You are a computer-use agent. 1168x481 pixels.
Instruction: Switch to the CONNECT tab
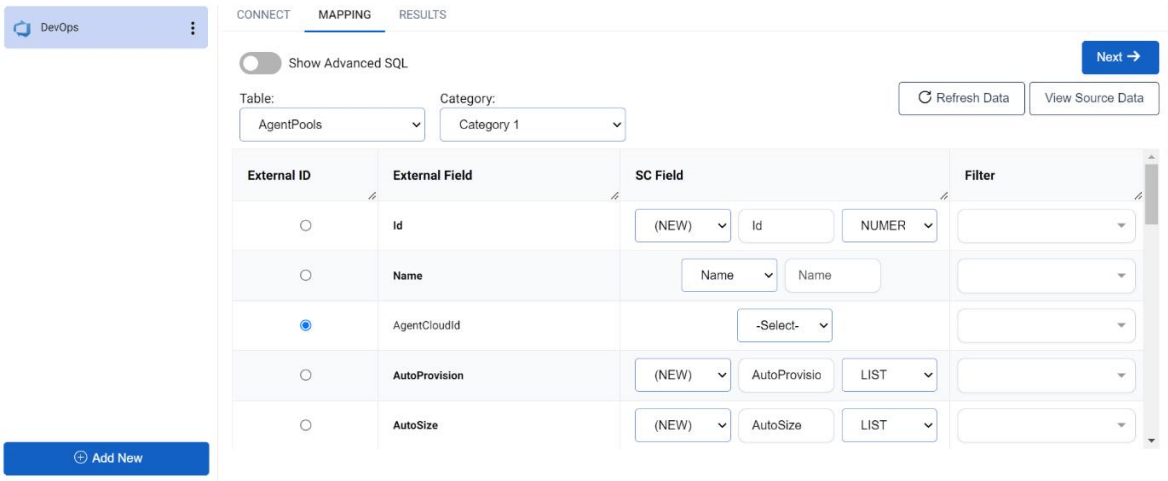(263, 15)
